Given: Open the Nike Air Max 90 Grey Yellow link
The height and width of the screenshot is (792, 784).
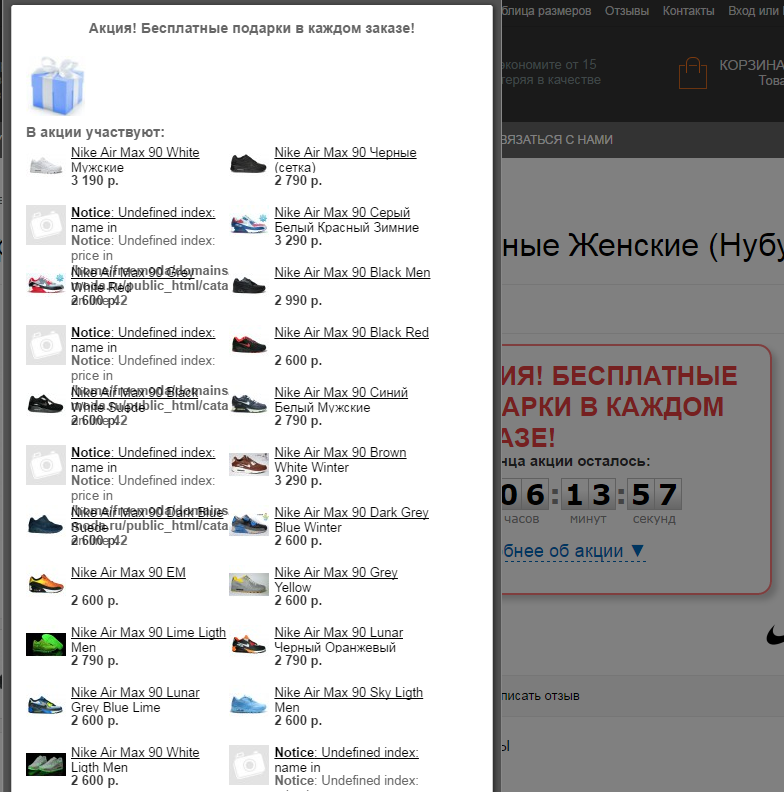Looking at the screenshot, I should pyautogui.click(x=336, y=580).
